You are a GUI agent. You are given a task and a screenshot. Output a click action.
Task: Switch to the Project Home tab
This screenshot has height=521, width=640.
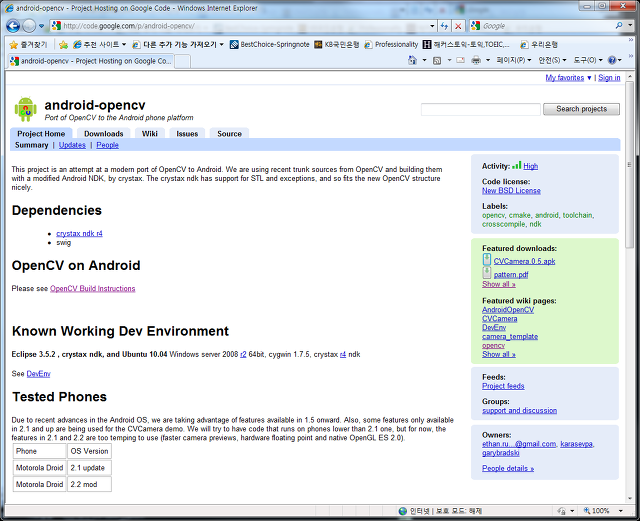(41, 134)
